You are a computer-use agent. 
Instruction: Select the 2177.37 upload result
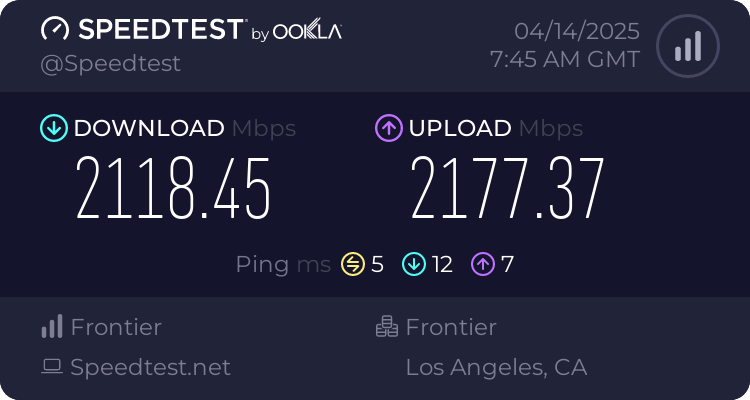point(508,189)
